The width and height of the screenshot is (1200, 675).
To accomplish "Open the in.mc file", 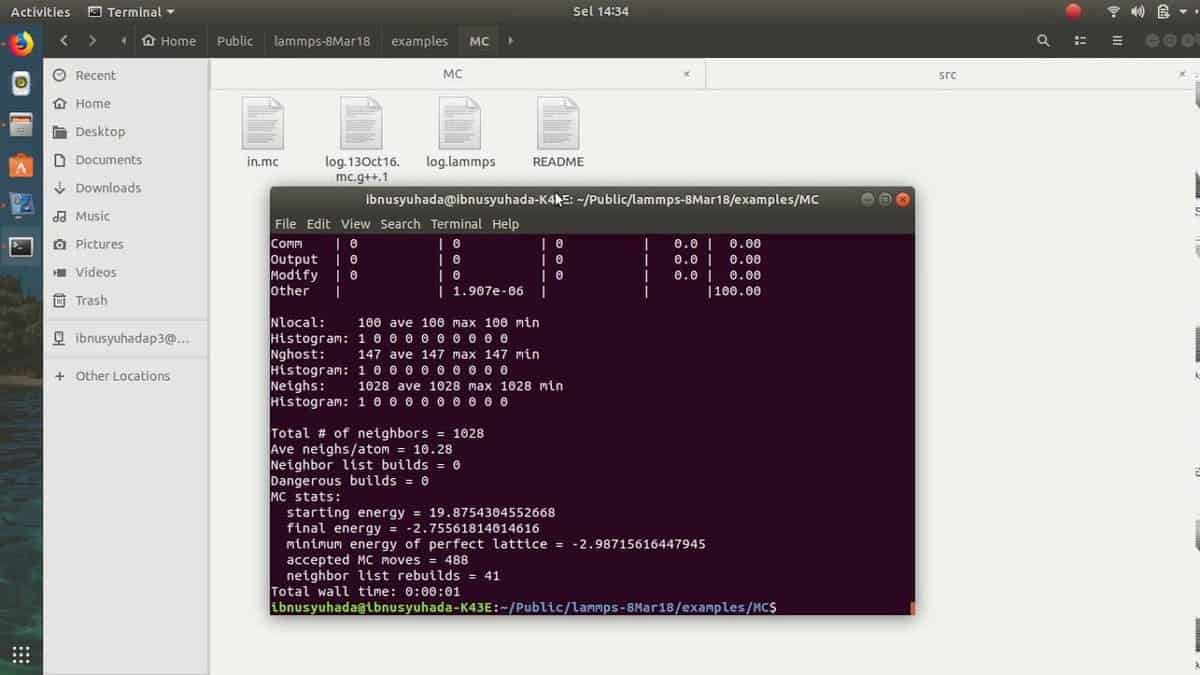I will (263, 132).
